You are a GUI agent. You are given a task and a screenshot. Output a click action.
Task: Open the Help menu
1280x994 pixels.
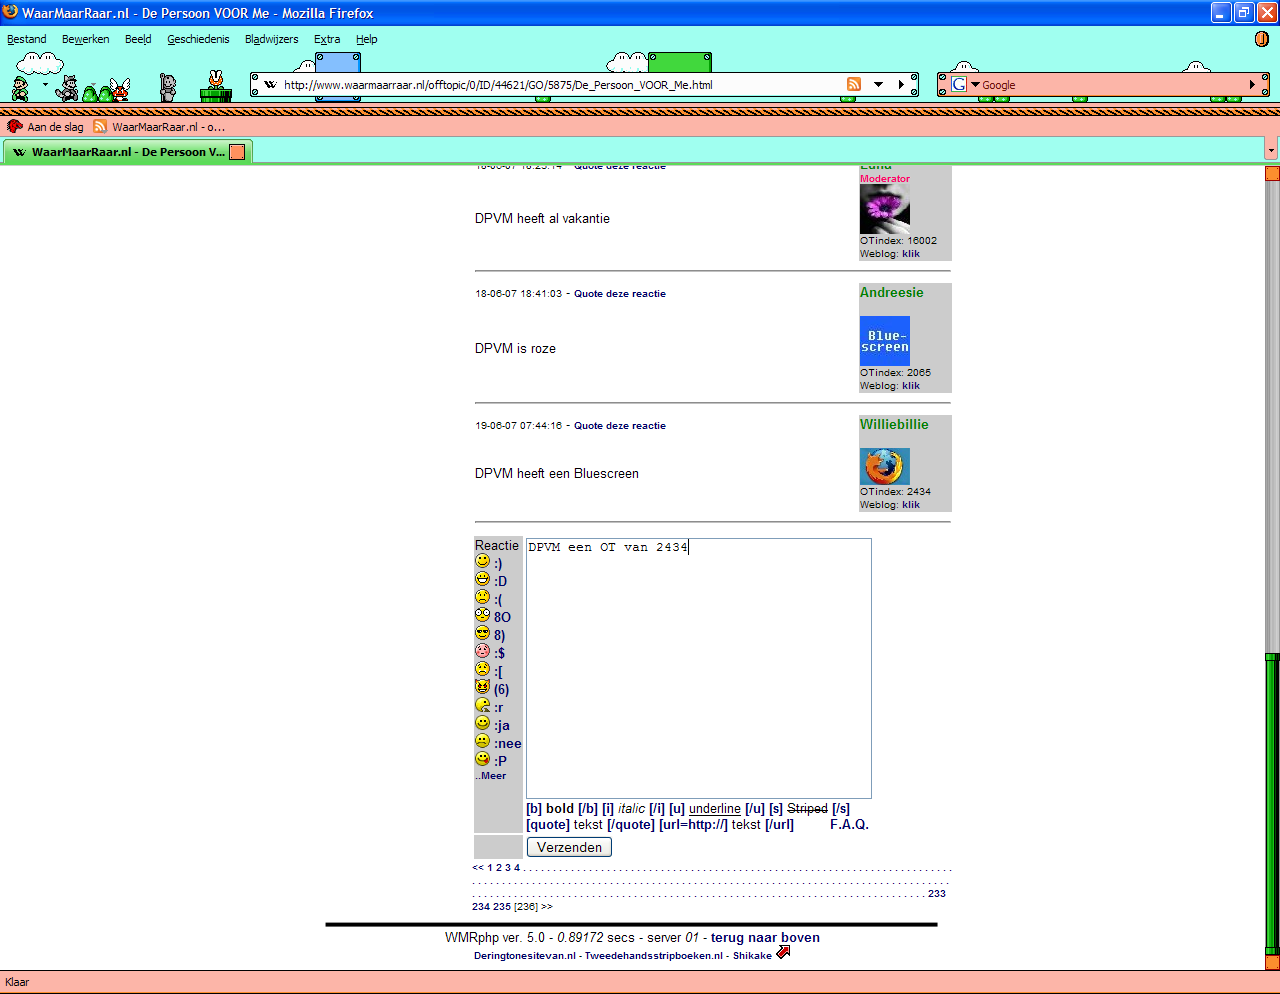point(367,39)
